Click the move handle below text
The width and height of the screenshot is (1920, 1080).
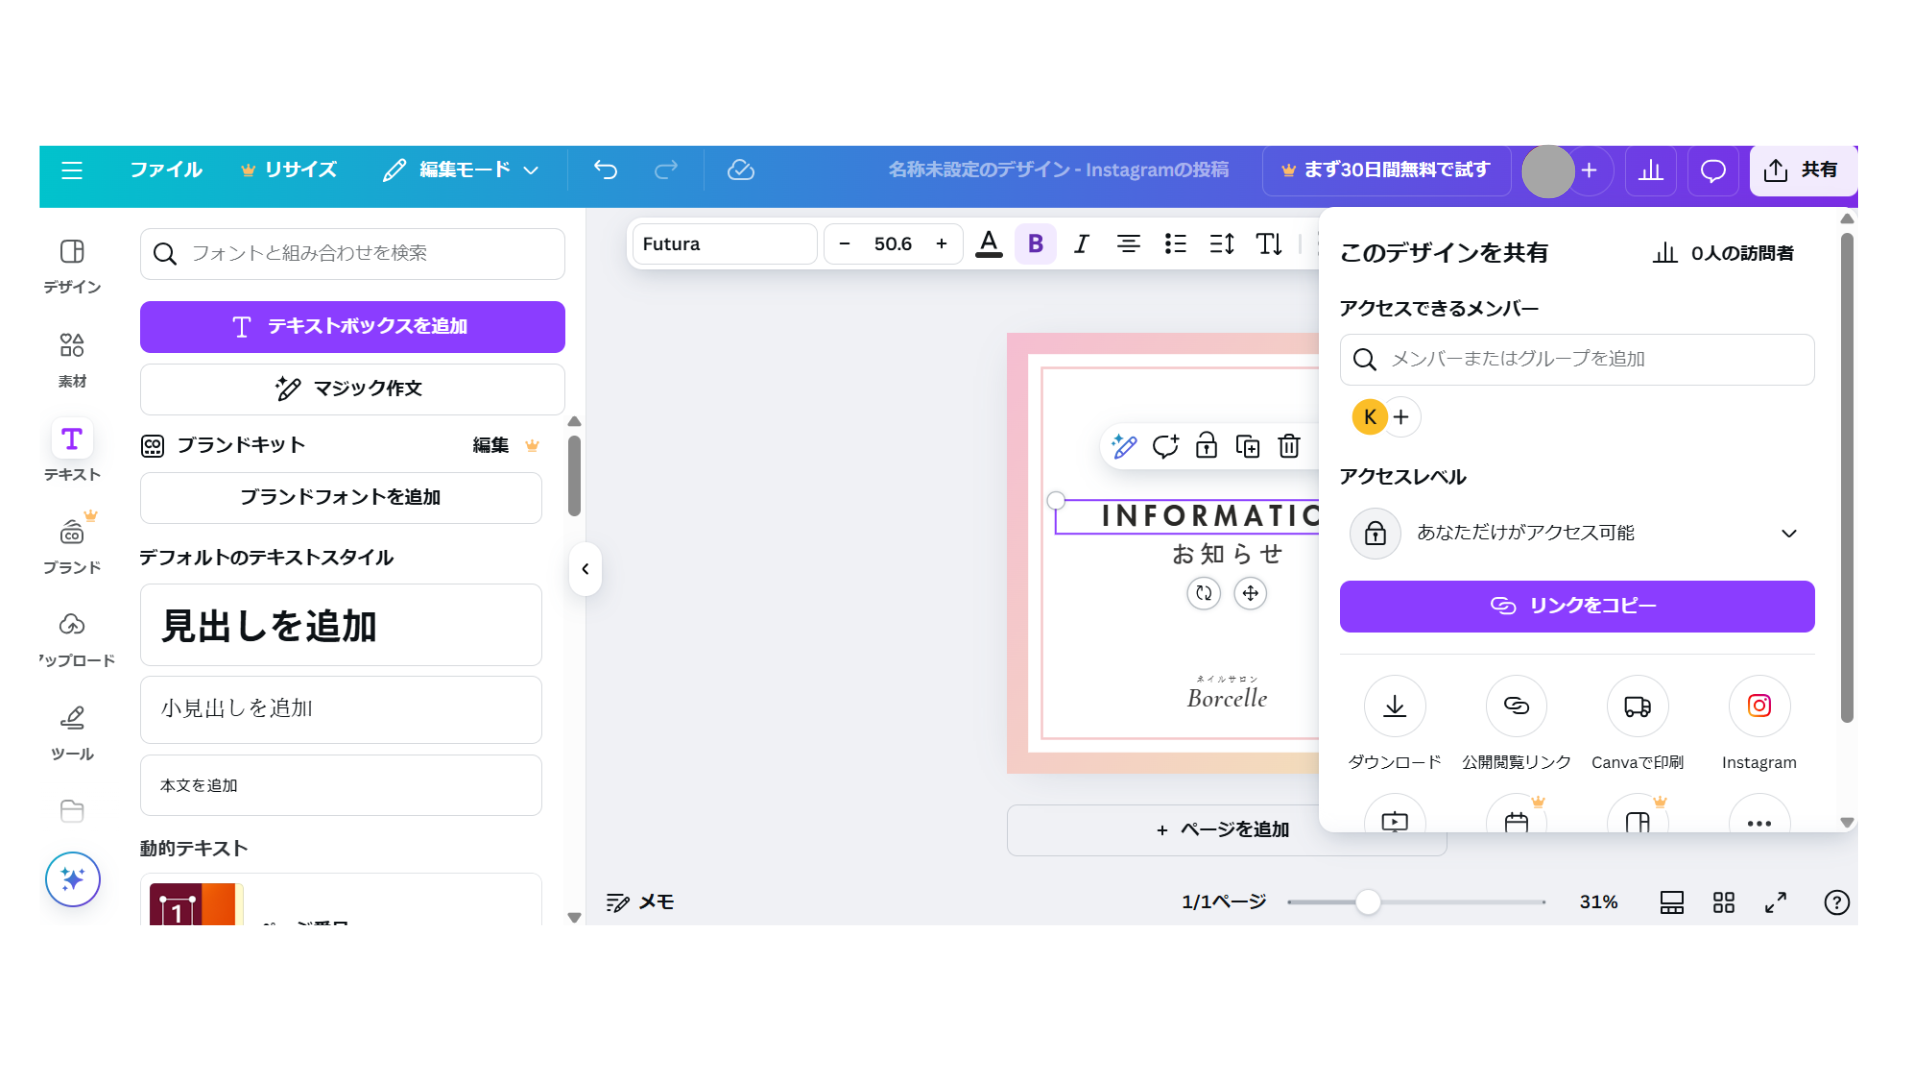1250,593
